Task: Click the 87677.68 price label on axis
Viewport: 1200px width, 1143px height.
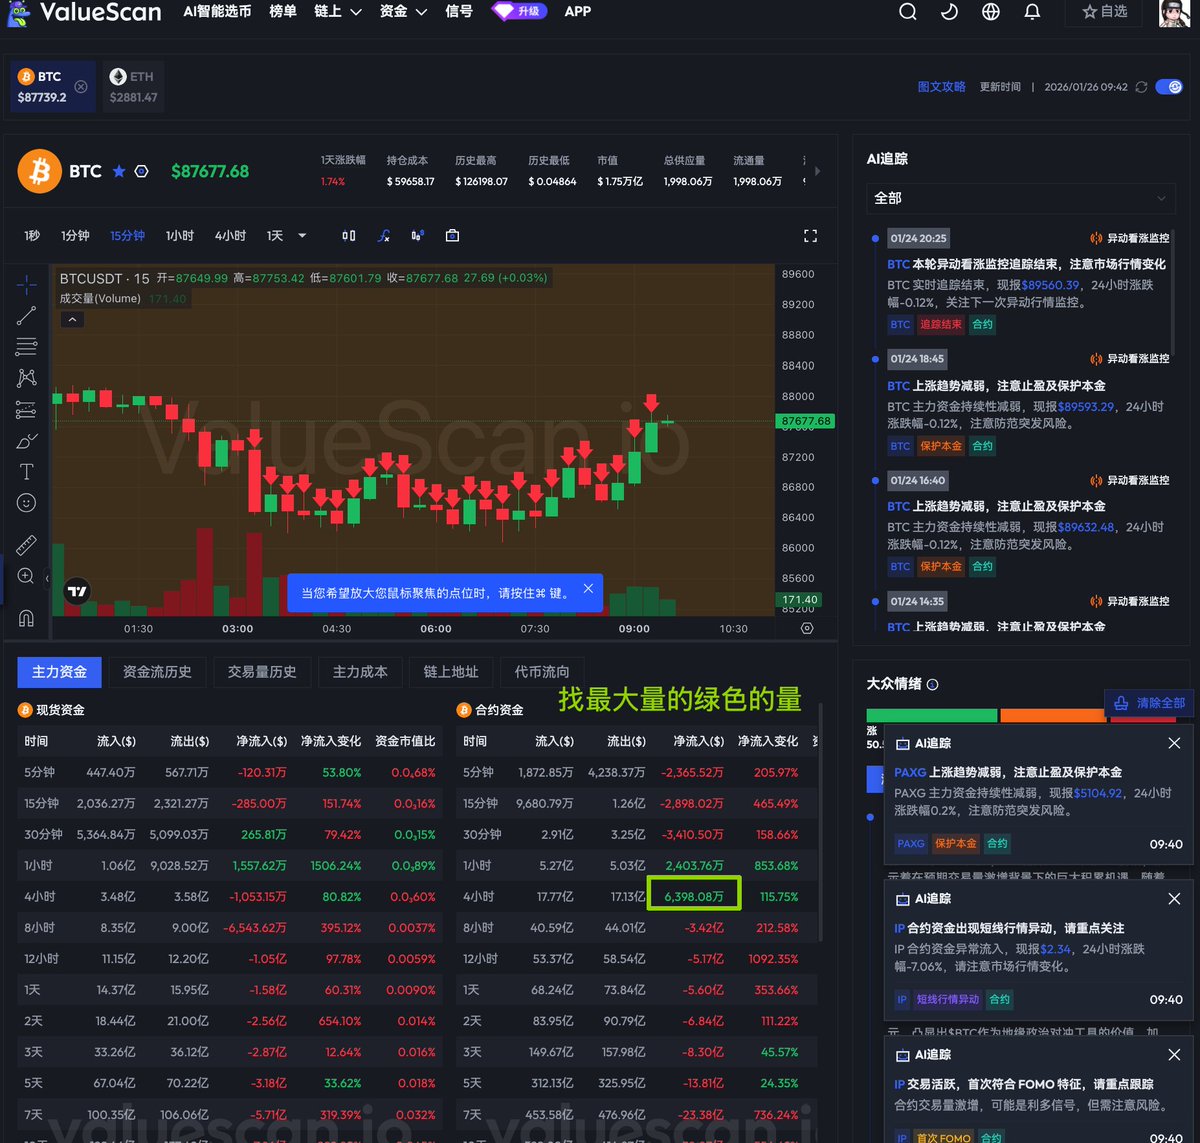Action: point(804,421)
